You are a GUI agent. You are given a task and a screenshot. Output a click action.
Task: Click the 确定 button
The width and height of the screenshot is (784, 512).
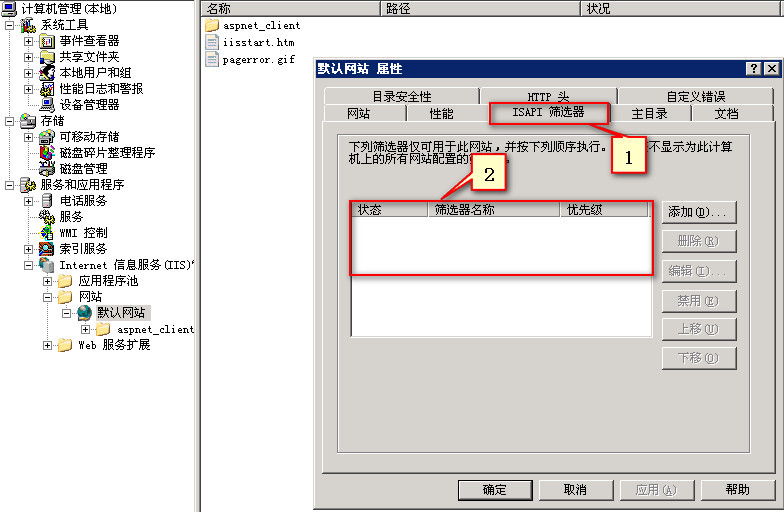tap(495, 490)
